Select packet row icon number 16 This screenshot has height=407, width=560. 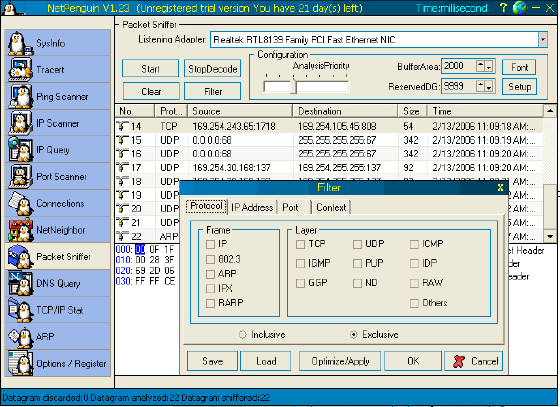tap(122, 154)
